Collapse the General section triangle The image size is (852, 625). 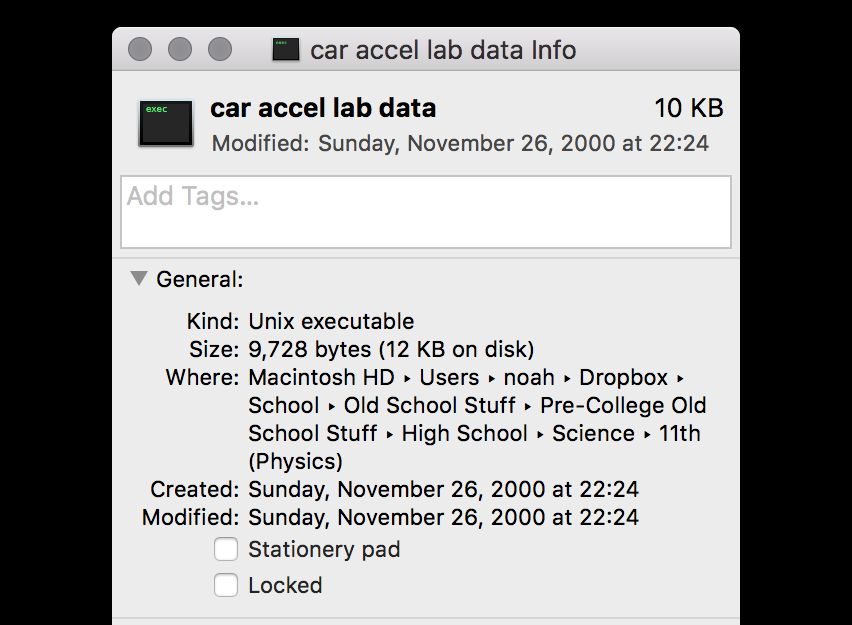click(x=139, y=279)
